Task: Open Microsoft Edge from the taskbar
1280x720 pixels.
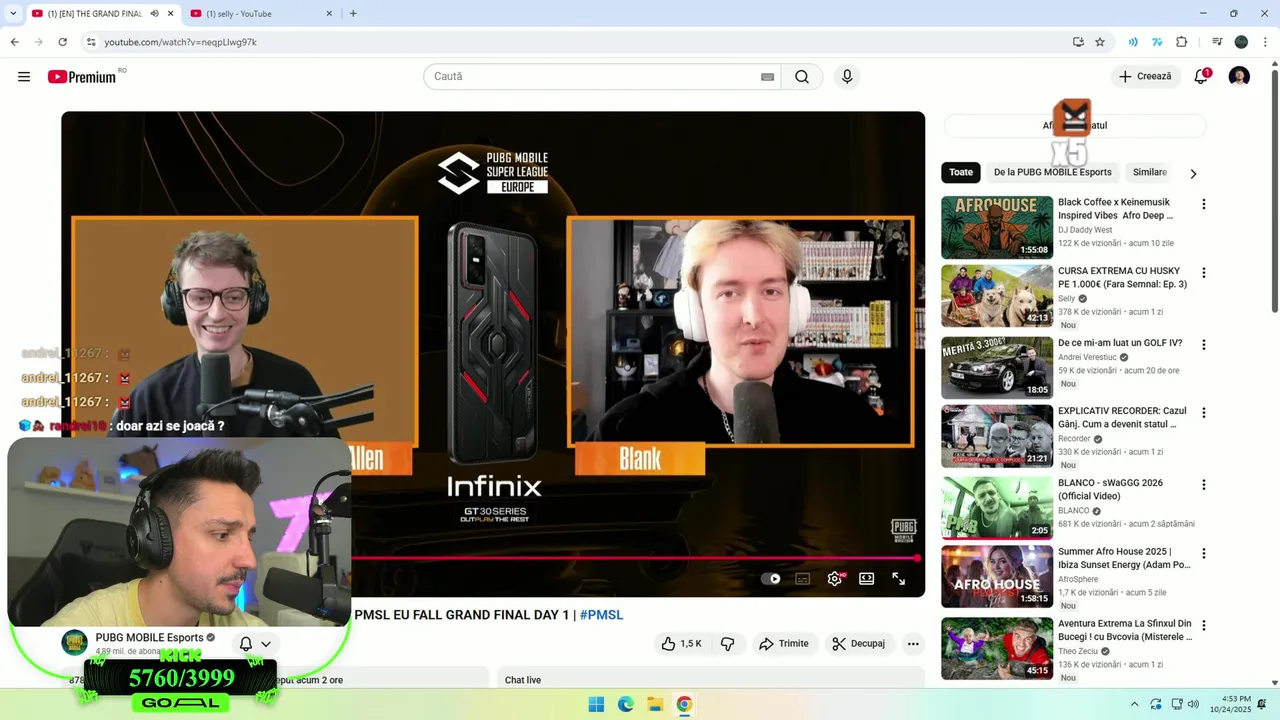Action: click(x=625, y=704)
